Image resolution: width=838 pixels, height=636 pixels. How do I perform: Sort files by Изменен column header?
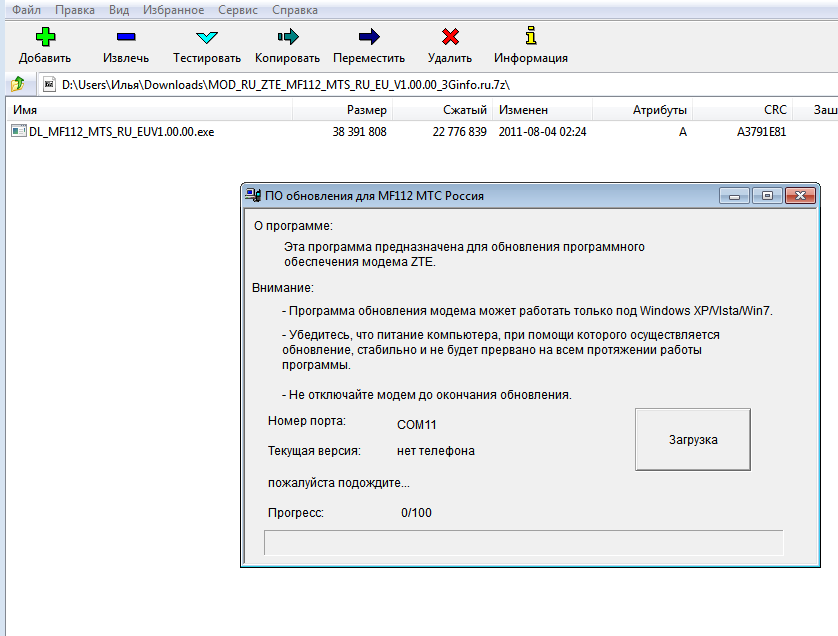[542, 110]
